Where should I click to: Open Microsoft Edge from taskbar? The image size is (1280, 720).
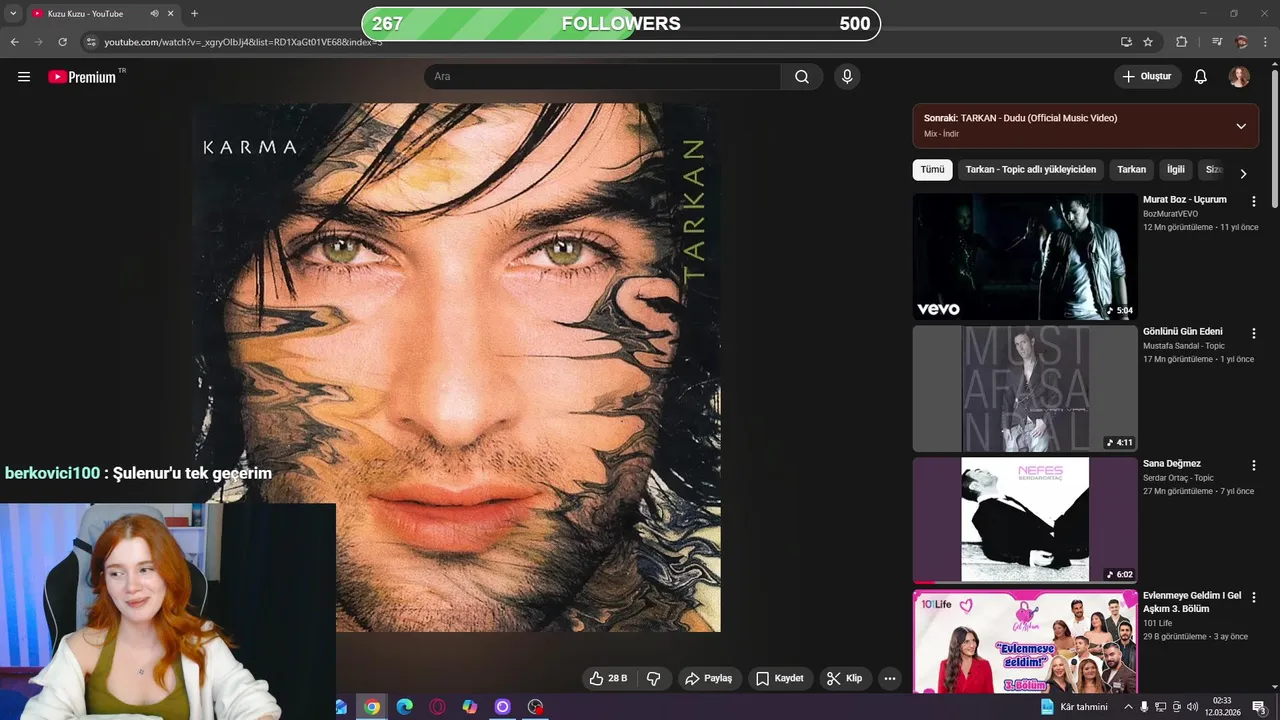pyautogui.click(x=404, y=707)
